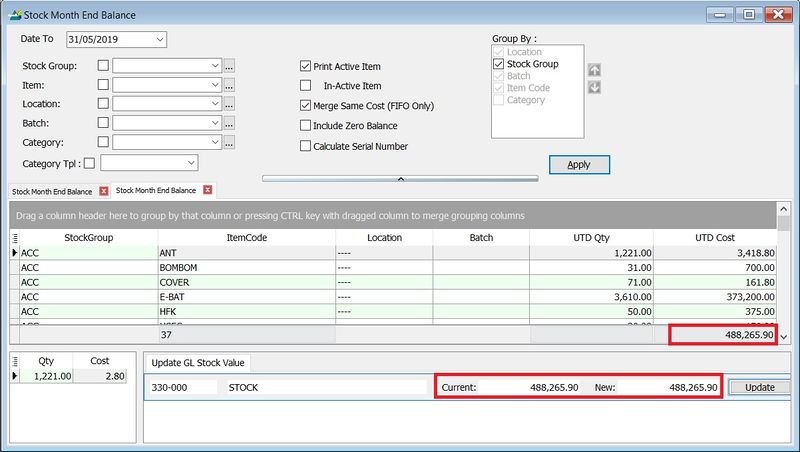Select the first Stock Month End Balance tab
The width and height of the screenshot is (800, 452).
click(x=52, y=191)
